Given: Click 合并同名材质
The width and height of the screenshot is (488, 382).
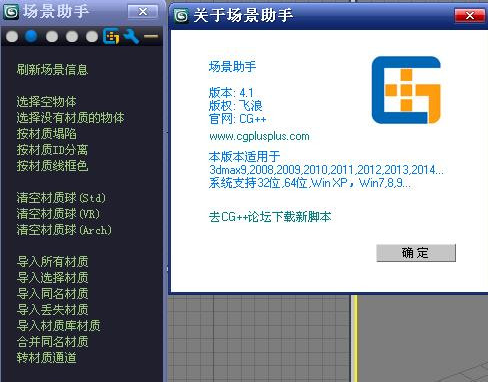Looking at the screenshot, I should coord(52,342).
